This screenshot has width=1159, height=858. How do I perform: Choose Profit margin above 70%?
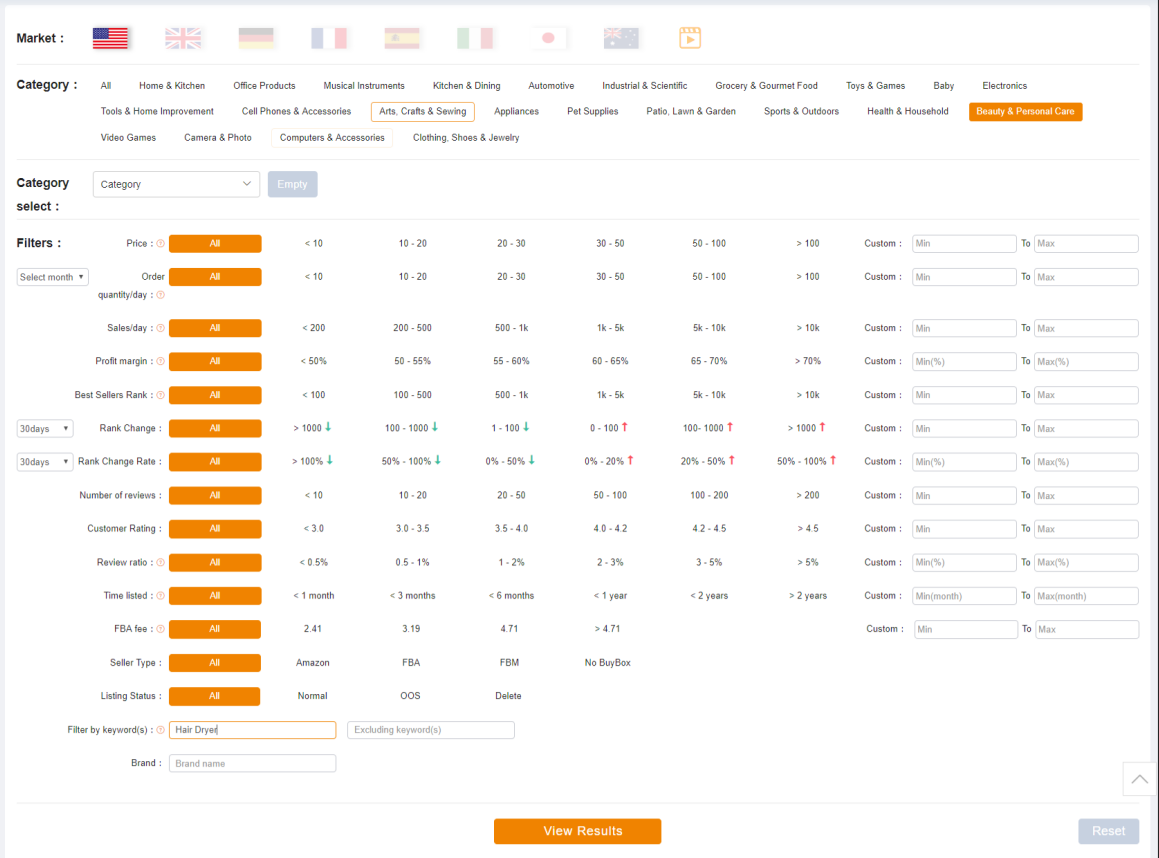coord(808,361)
